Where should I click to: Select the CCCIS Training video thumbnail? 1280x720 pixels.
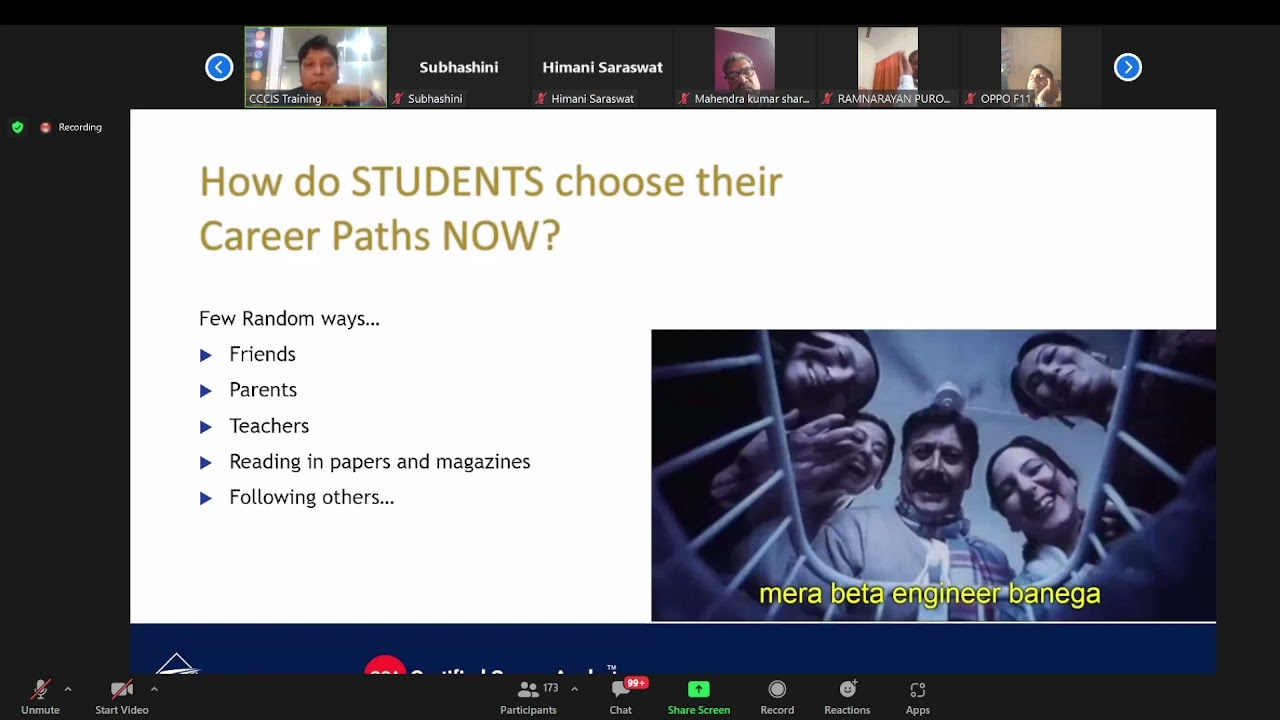click(x=316, y=67)
